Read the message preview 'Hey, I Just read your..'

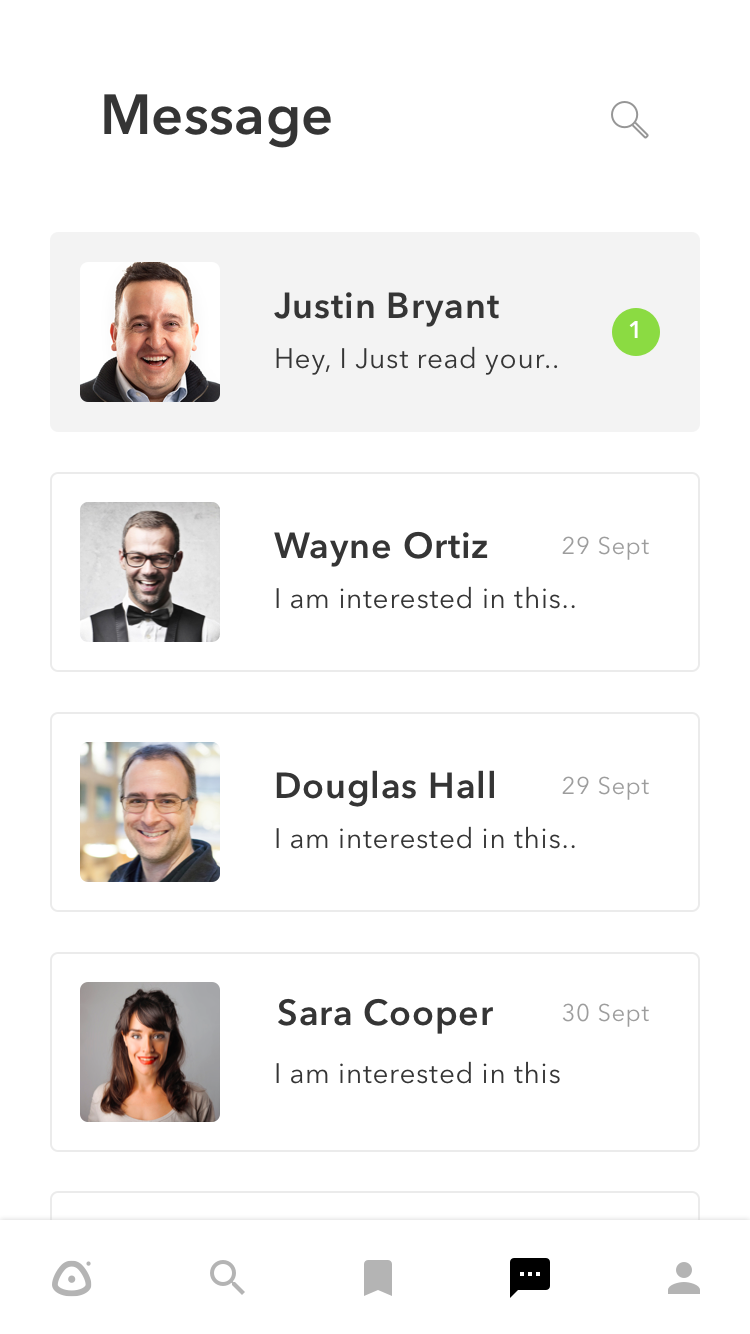[416, 360]
